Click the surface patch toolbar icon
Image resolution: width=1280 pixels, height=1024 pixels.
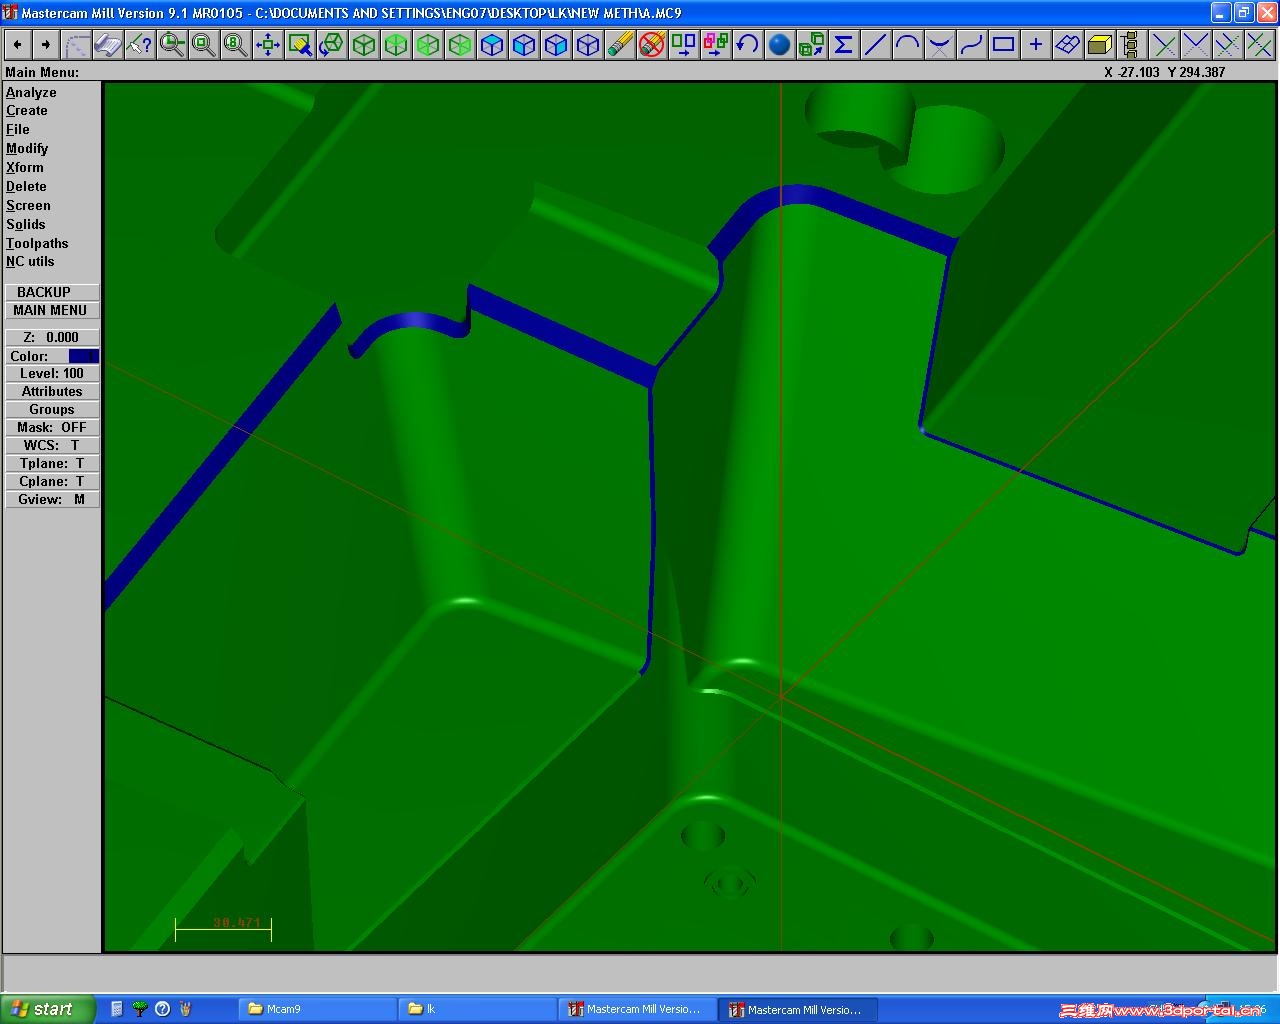click(x=1068, y=44)
